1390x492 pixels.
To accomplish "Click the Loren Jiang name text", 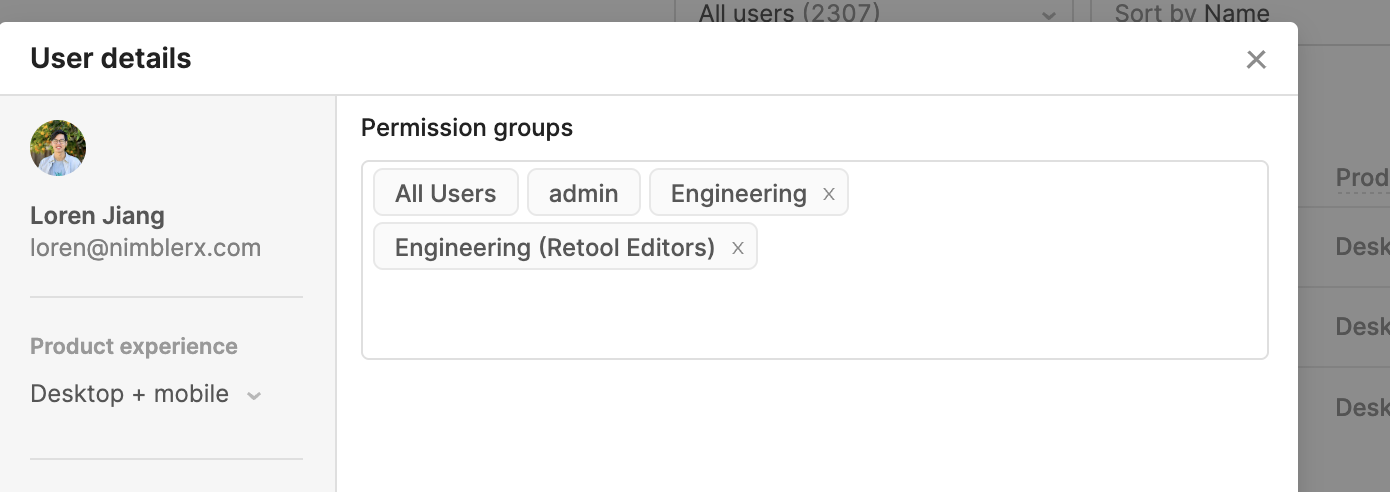I will (x=97, y=216).
